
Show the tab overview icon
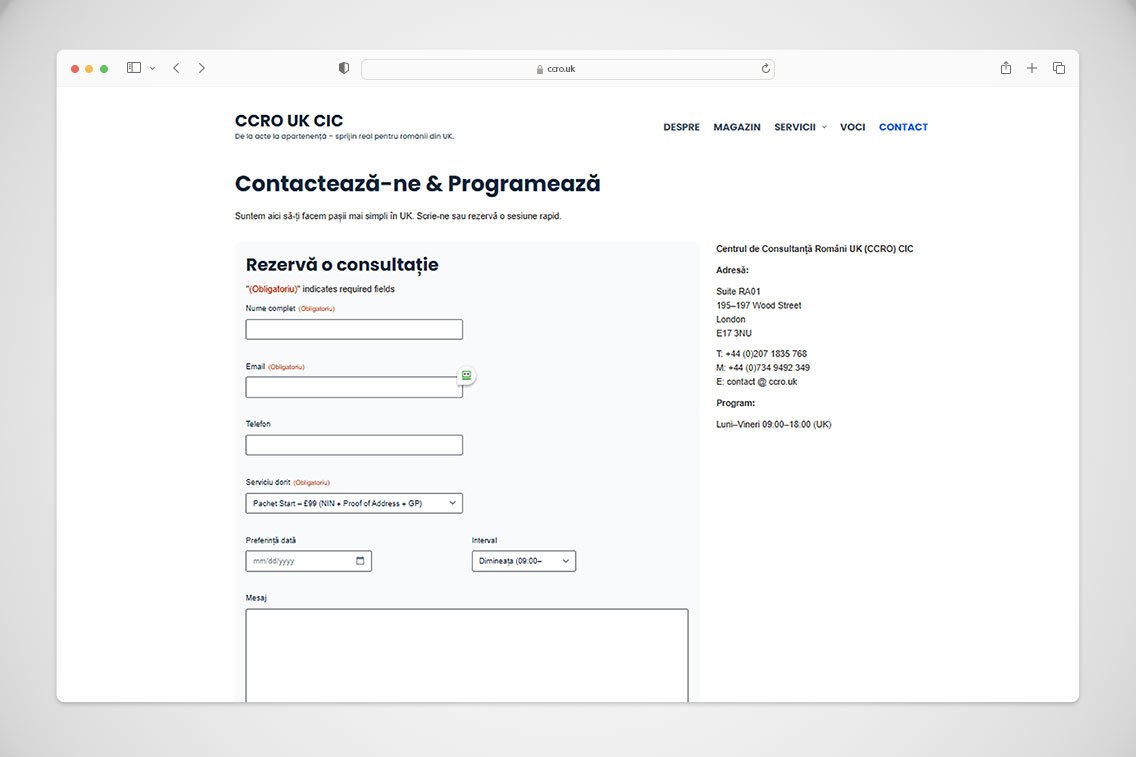coord(1059,68)
